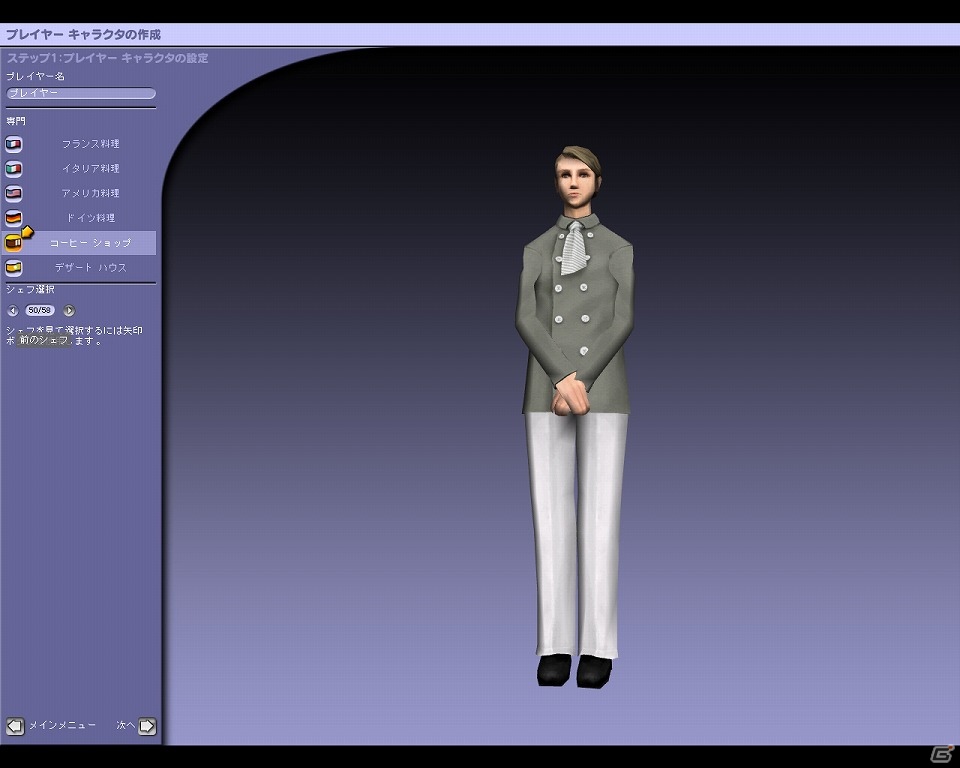
Task: Choose ドイツ料理 specialty label
Action: (x=91, y=218)
